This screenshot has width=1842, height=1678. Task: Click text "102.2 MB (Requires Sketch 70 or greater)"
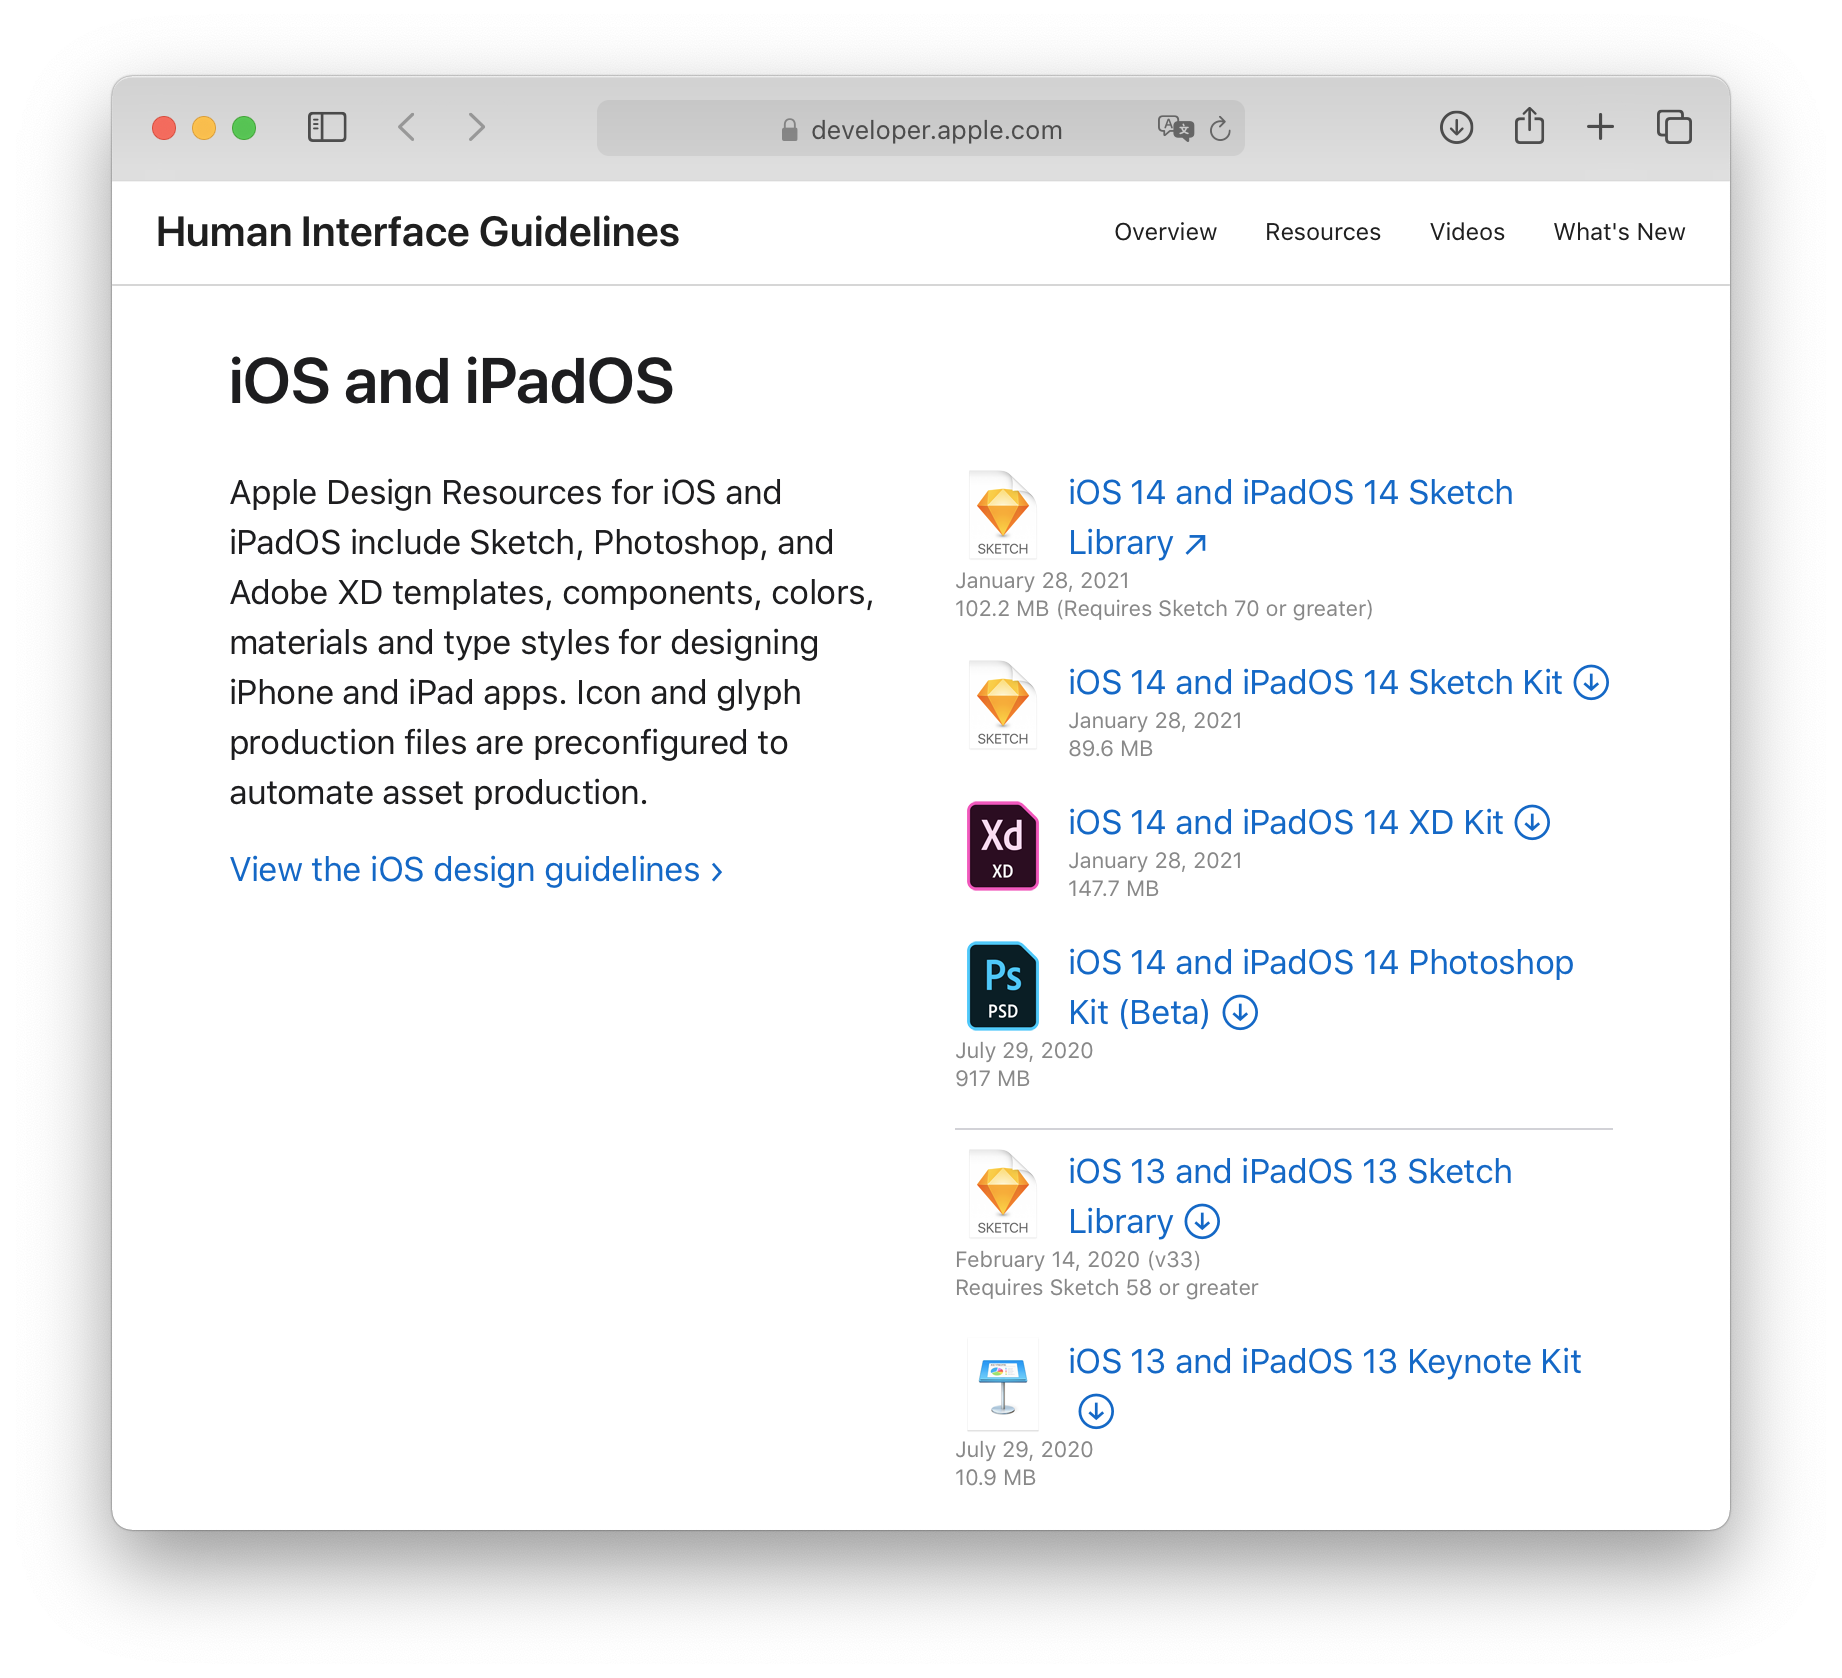click(1164, 609)
